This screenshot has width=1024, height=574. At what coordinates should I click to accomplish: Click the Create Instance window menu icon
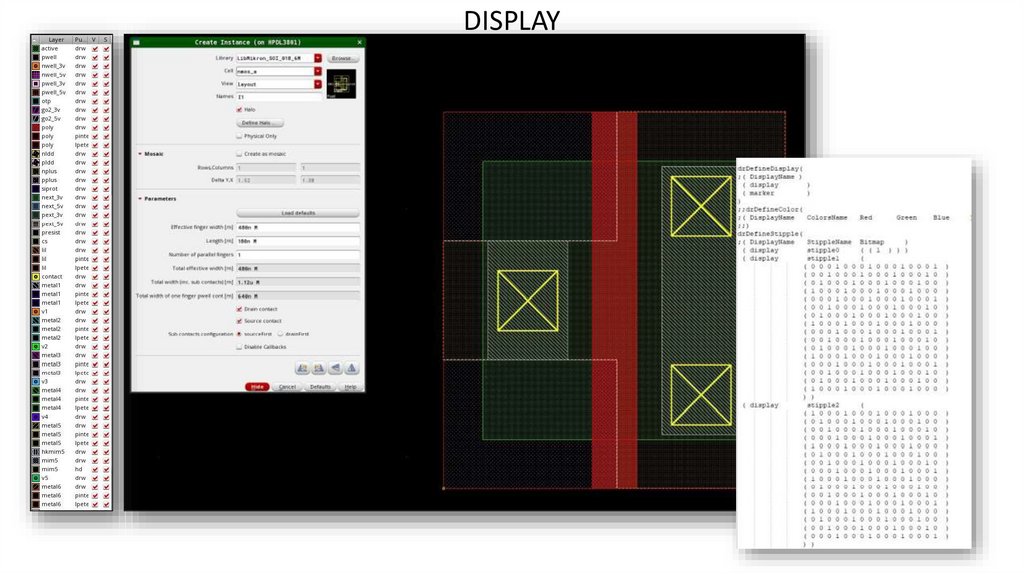(x=136, y=42)
